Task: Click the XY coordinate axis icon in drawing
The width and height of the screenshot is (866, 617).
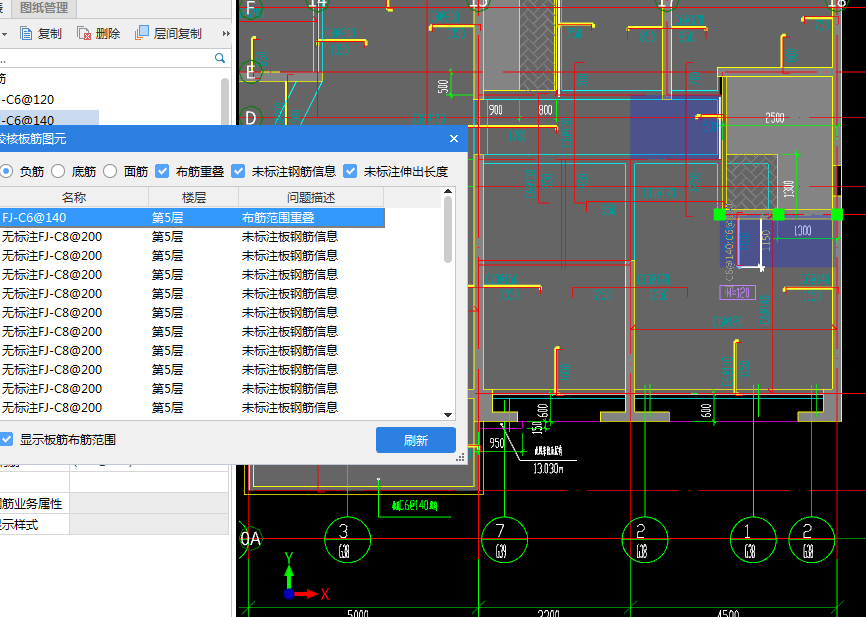Action: pos(306,576)
